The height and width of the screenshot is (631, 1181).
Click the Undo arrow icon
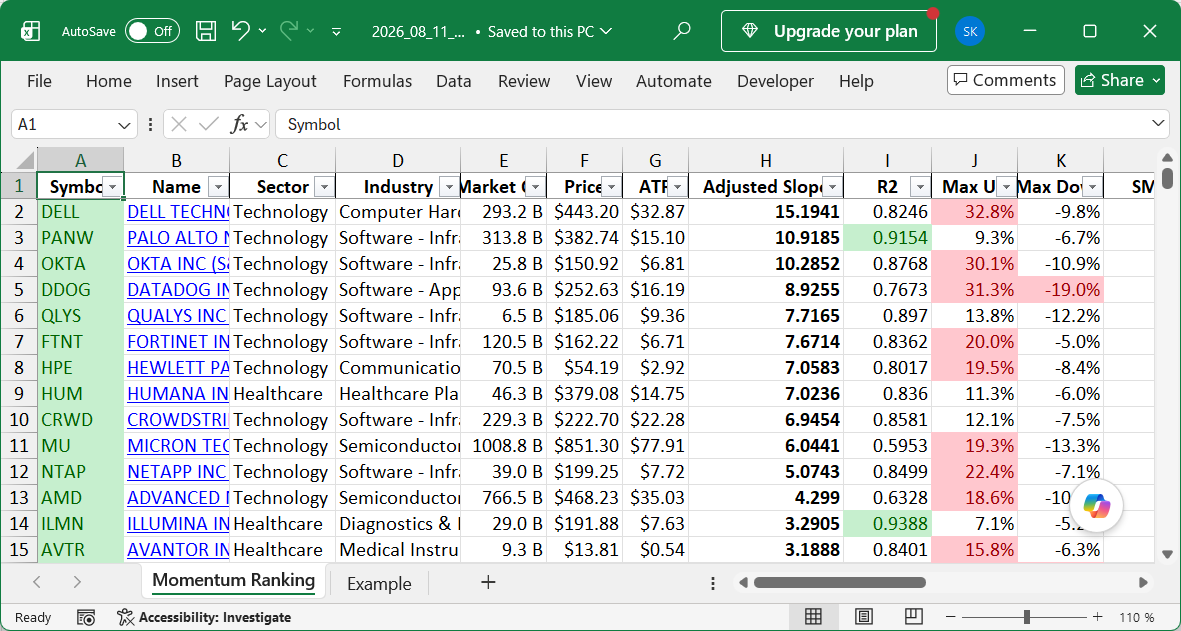pos(240,31)
